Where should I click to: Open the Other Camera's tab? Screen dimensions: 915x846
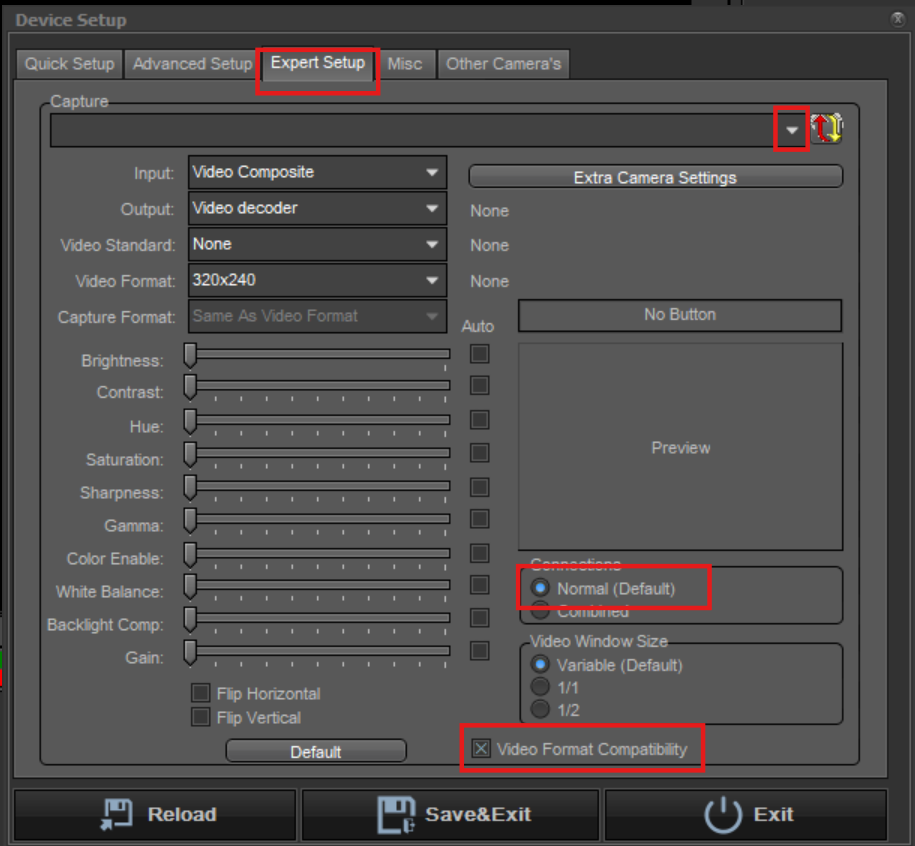504,63
